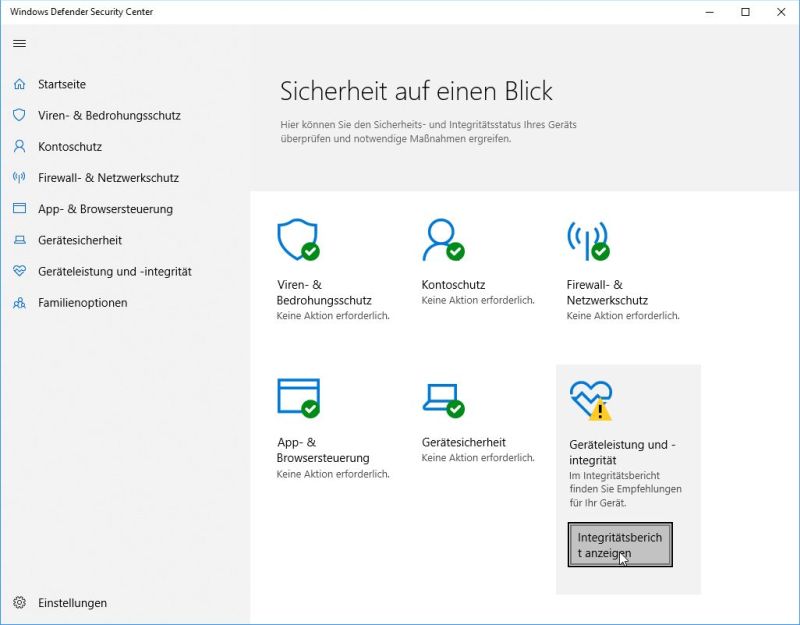
Task: Open Geräteleistung und -integrität sidebar entry
Action: click(x=115, y=271)
